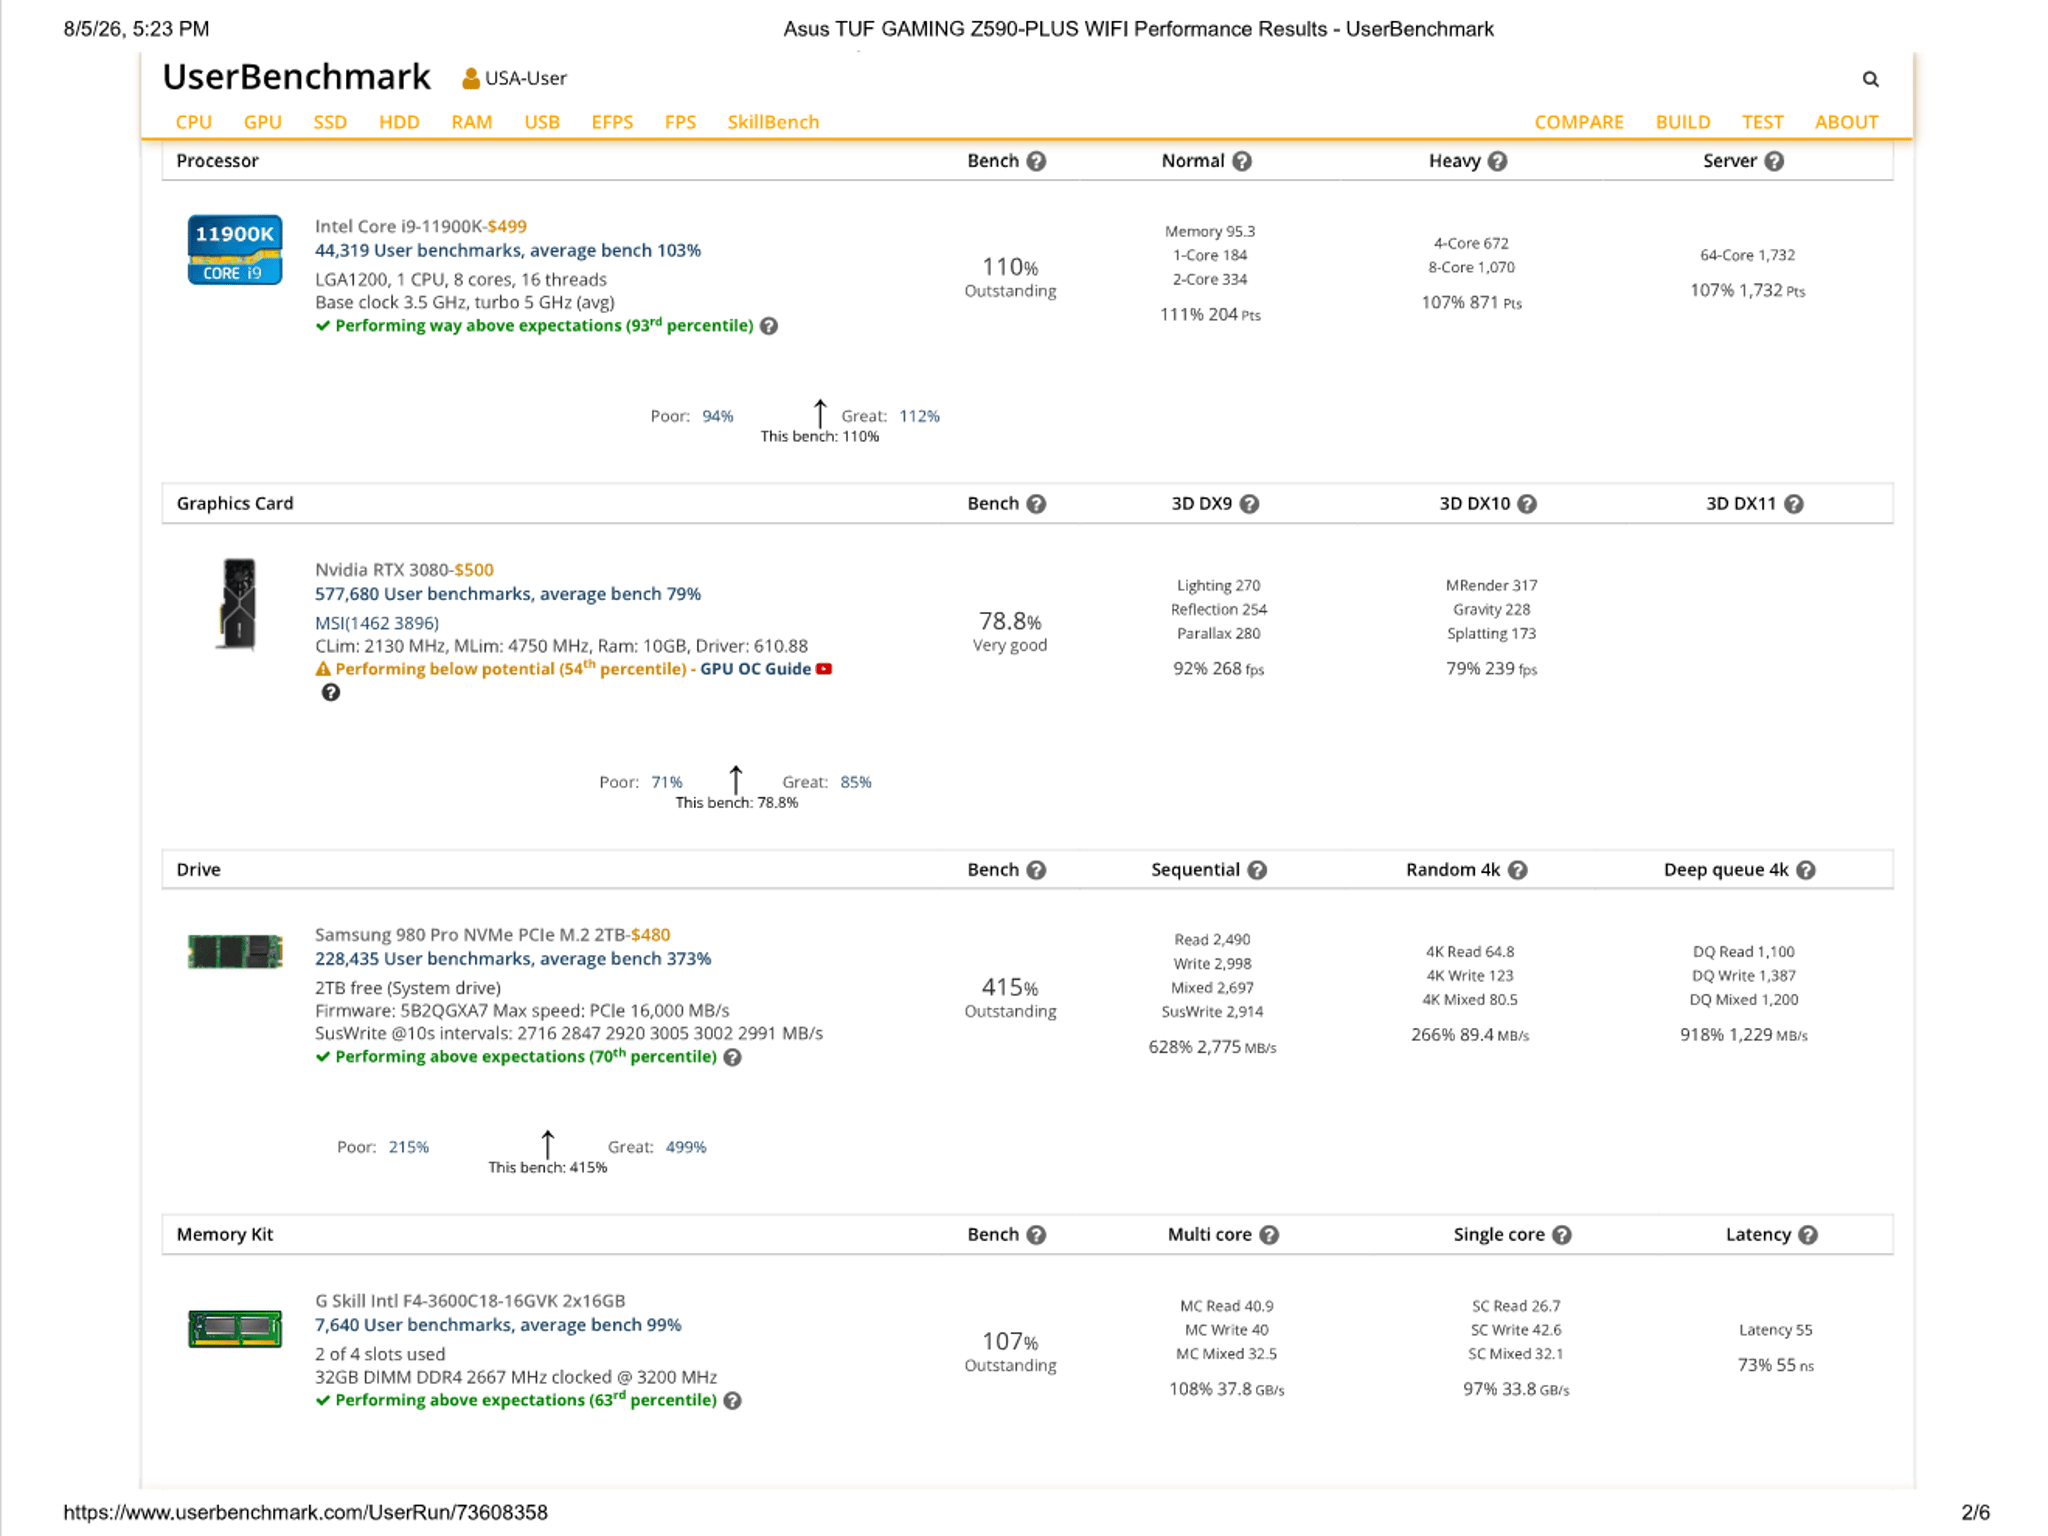2048x1536 pixels.
Task: View 228,435 User benchmarks for the drive
Action: [x=513, y=959]
